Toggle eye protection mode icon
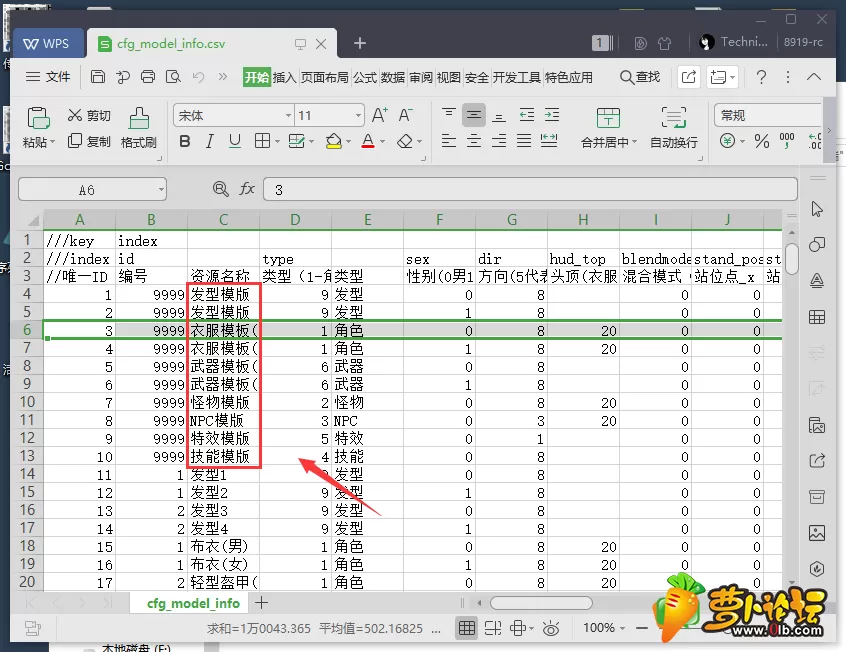 (x=551, y=628)
